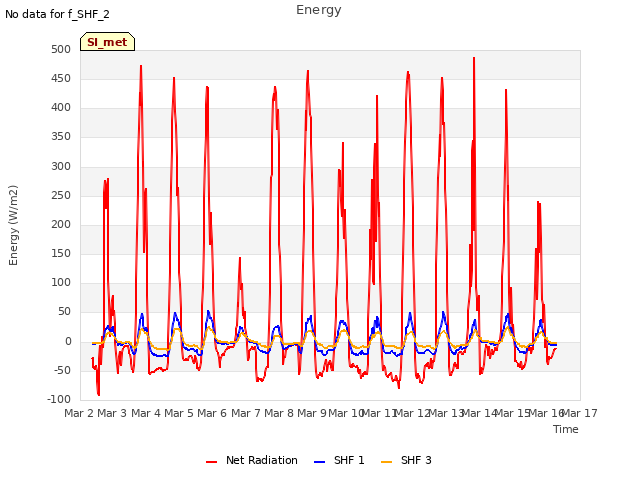Click the Mar 5 x-axis date label
Image resolution: width=640 pixels, height=480 pixels.
click(x=179, y=413)
